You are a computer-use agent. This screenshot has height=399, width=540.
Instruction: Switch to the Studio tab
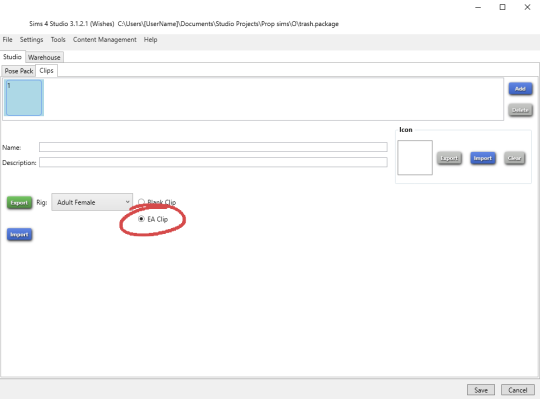click(12, 57)
